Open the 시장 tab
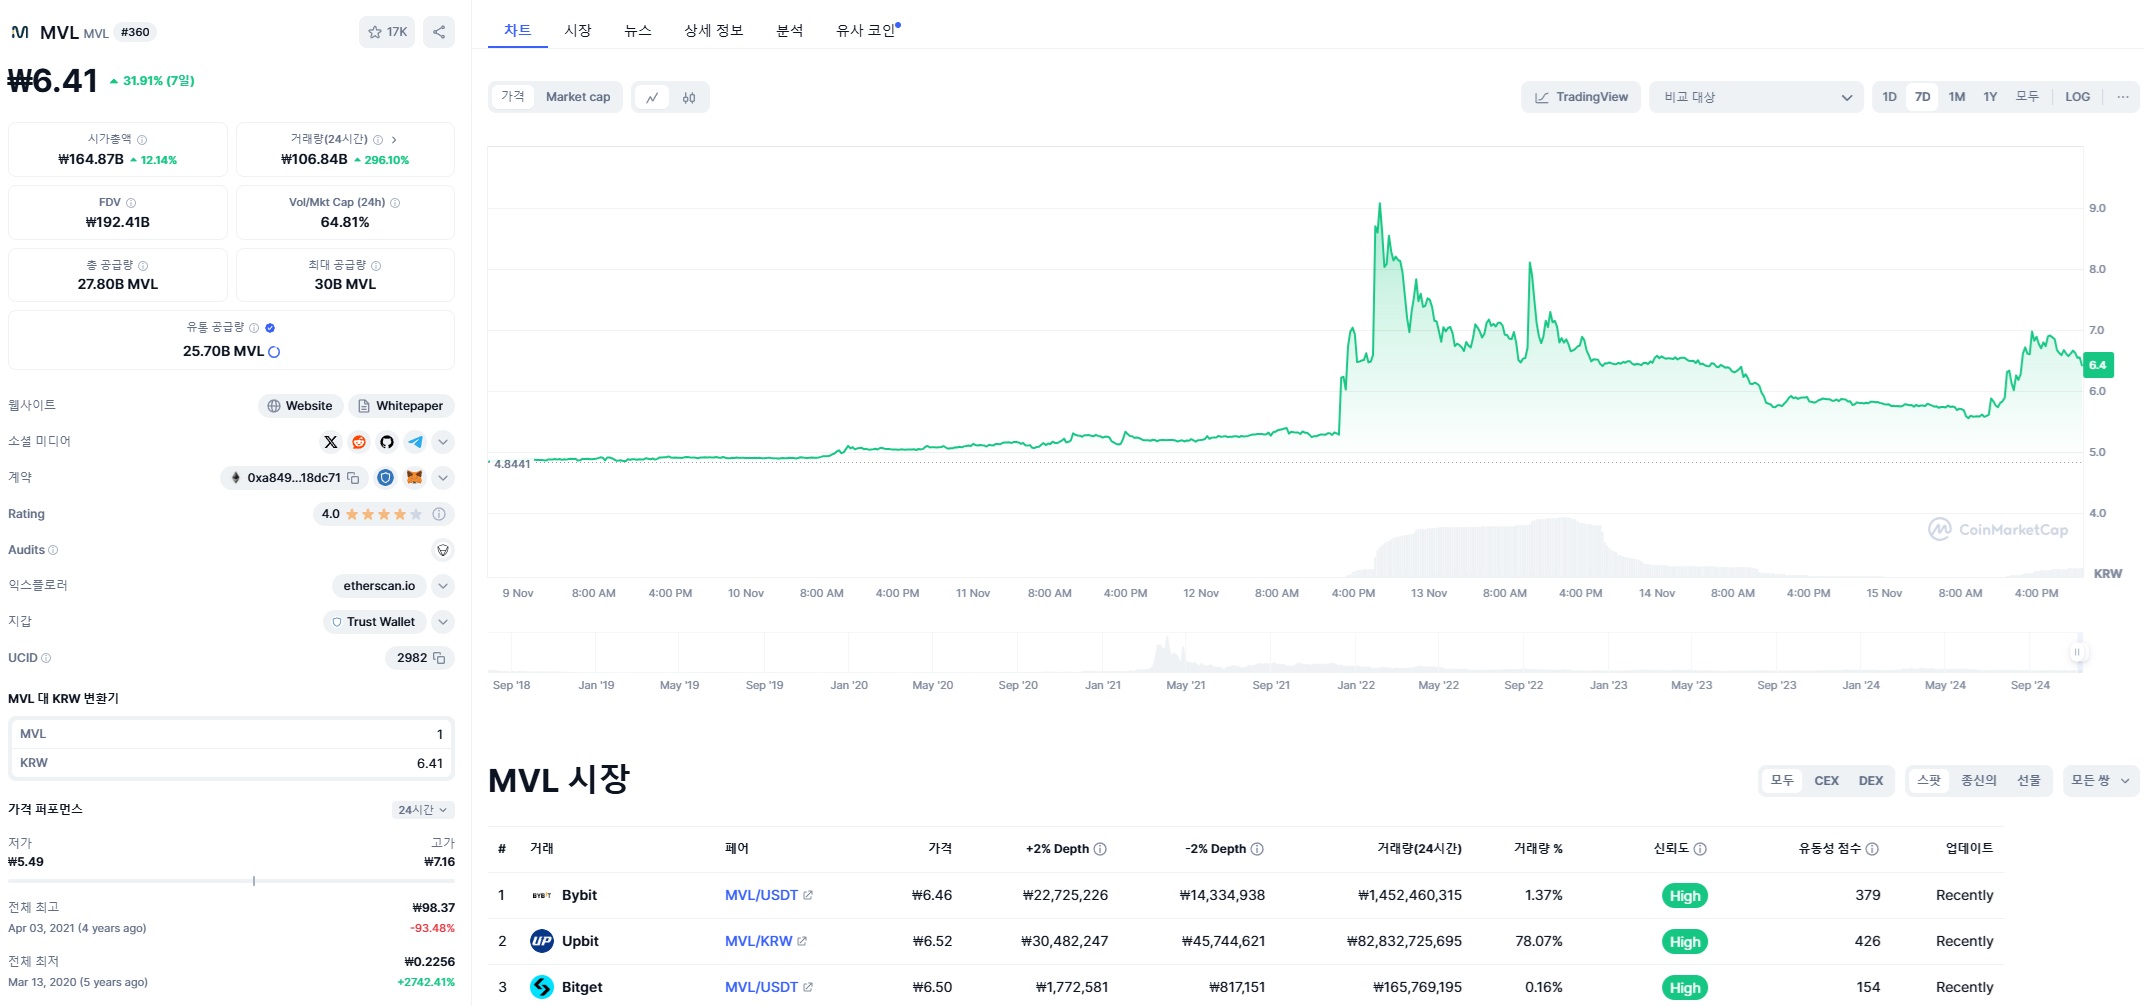Viewport: 2144px width, 1006px height. click(x=578, y=31)
